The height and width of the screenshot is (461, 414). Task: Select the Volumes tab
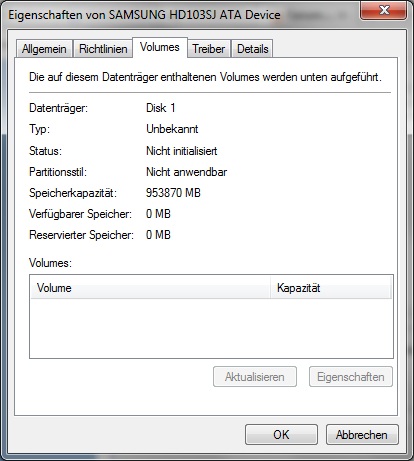point(160,47)
